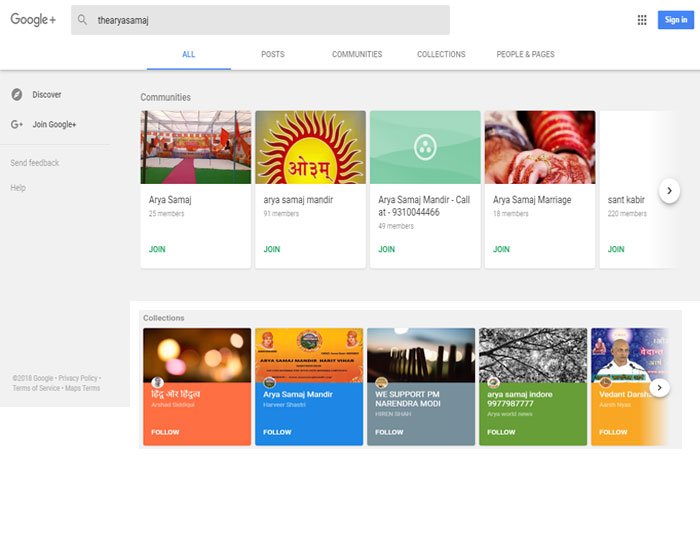Click the 'sant kabir' community title
Screen dimensions: 700x549
click(x=626, y=200)
